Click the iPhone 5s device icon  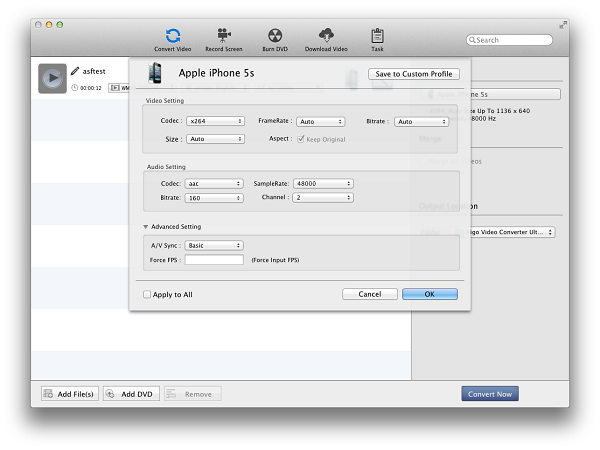155,73
